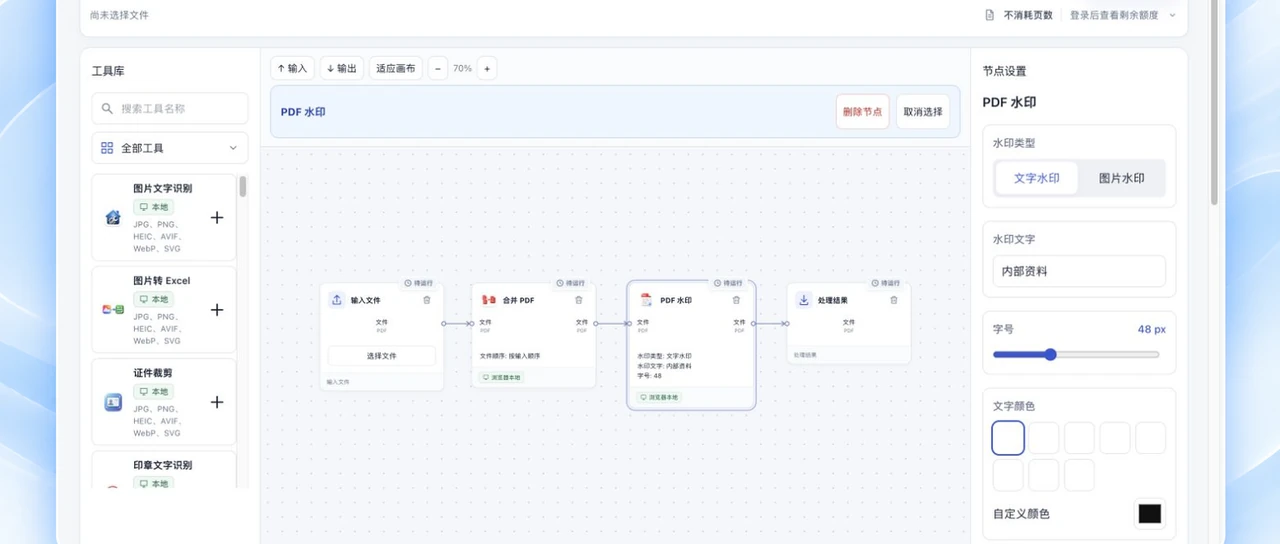The width and height of the screenshot is (1280, 544).
Task: Open the 全部工具 category dropdown
Action: pos(170,148)
